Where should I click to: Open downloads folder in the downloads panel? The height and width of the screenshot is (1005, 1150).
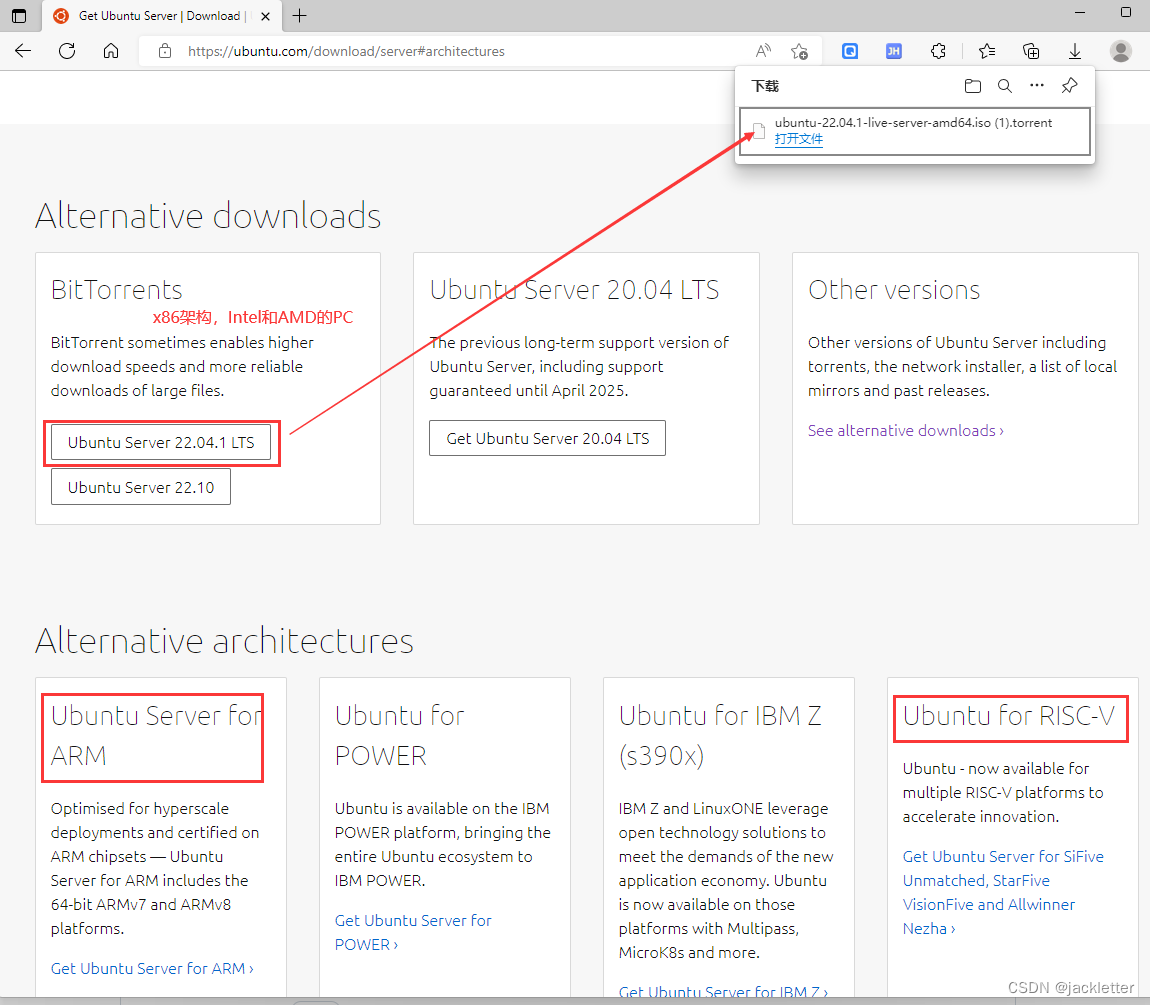(972, 86)
